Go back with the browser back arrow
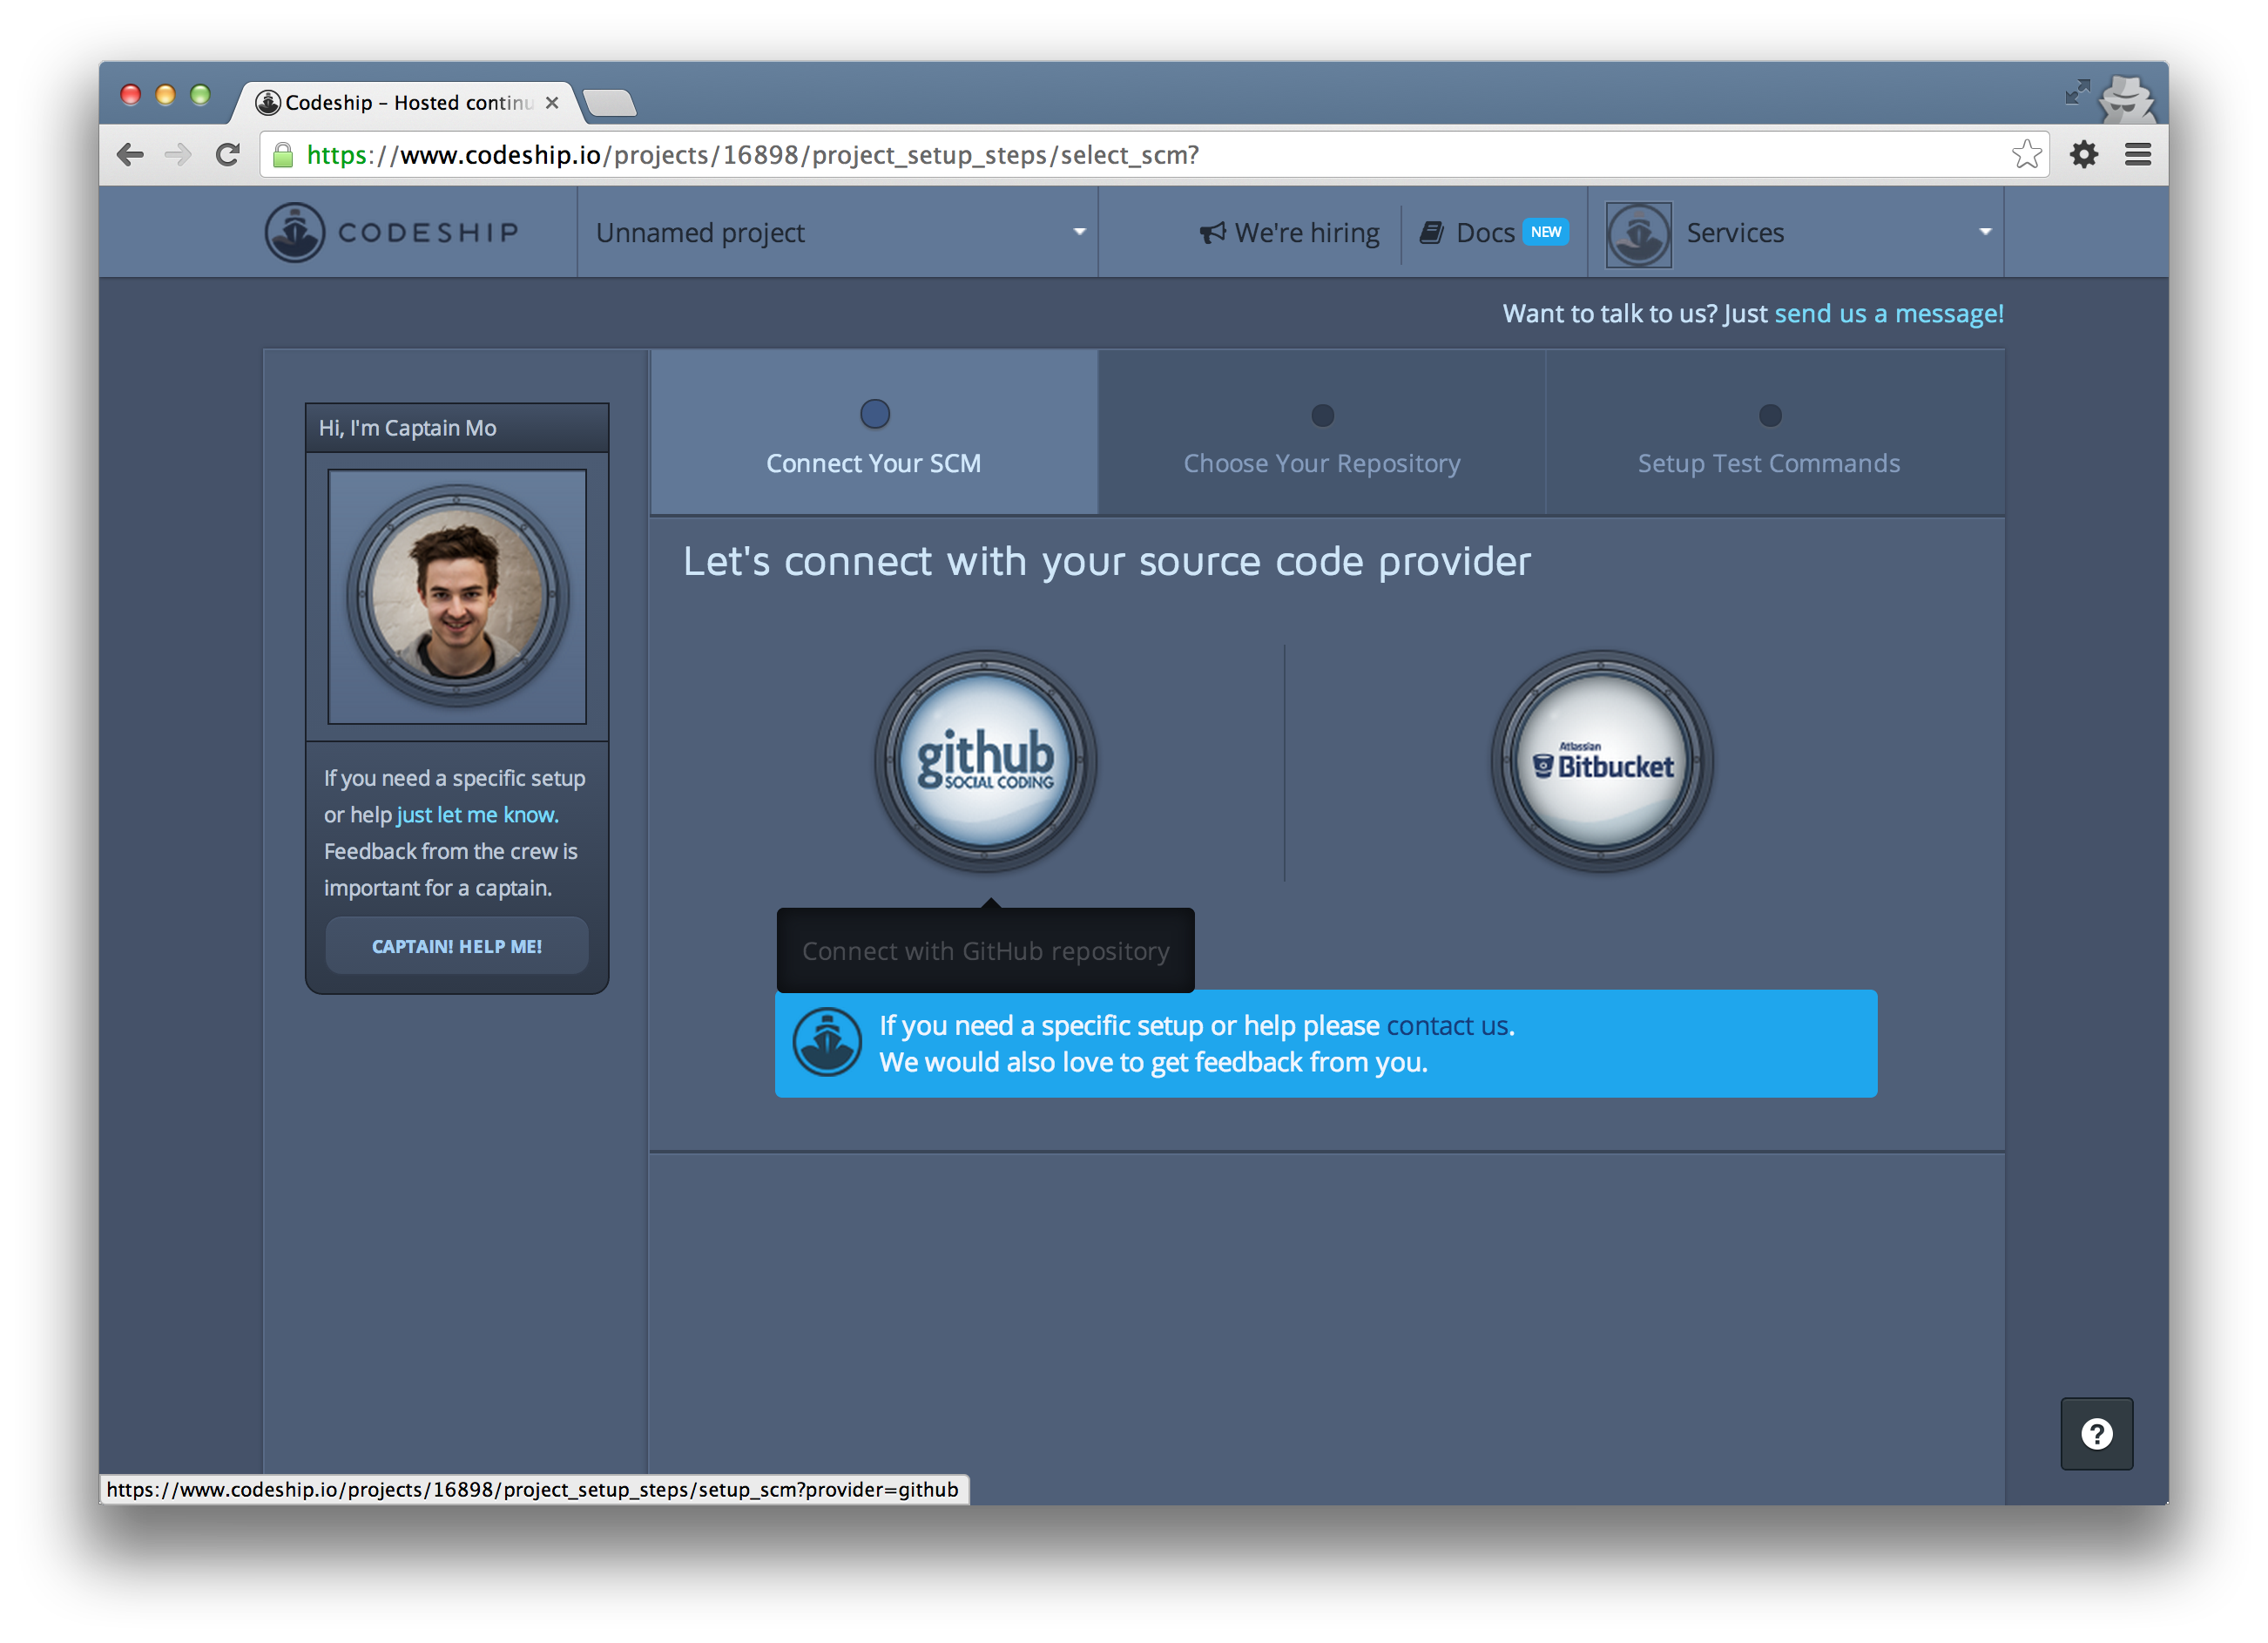 click(131, 154)
